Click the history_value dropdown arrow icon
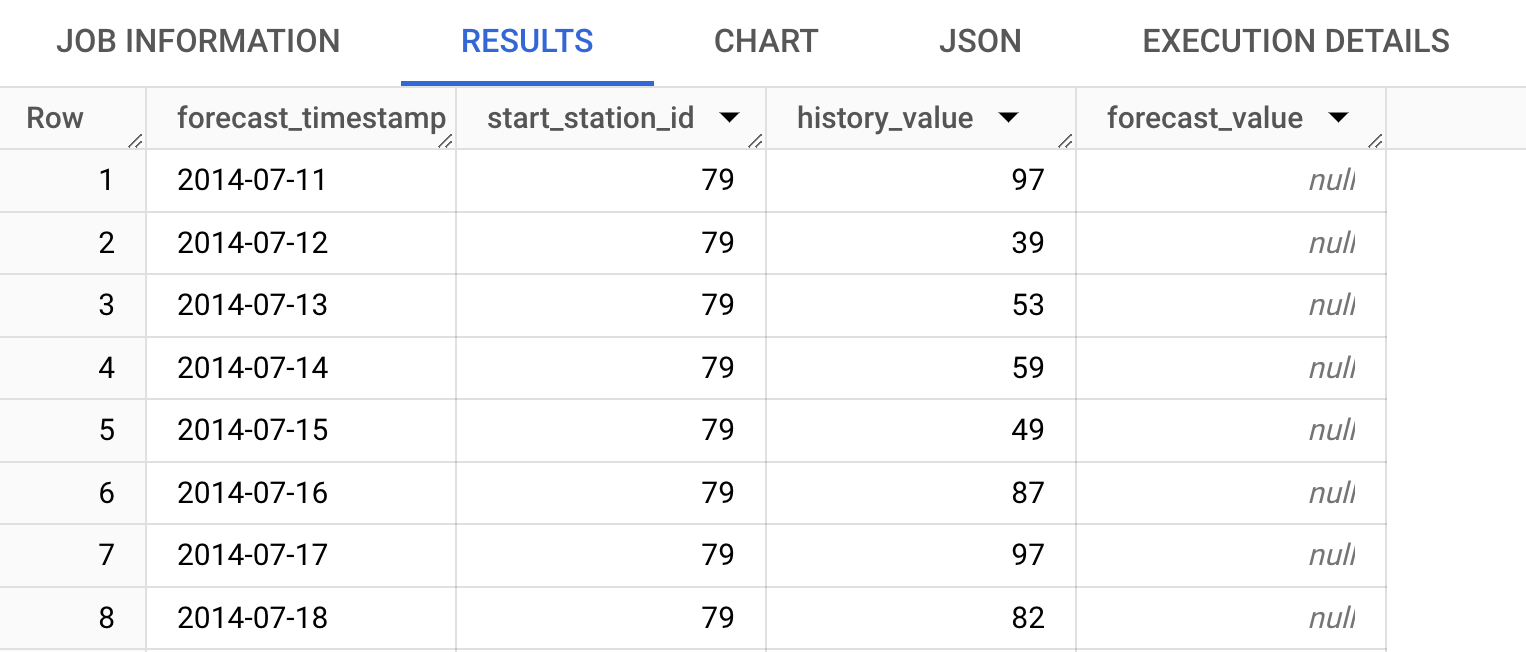Image resolution: width=1526 pixels, height=652 pixels. pyautogui.click(x=1010, y=117)
